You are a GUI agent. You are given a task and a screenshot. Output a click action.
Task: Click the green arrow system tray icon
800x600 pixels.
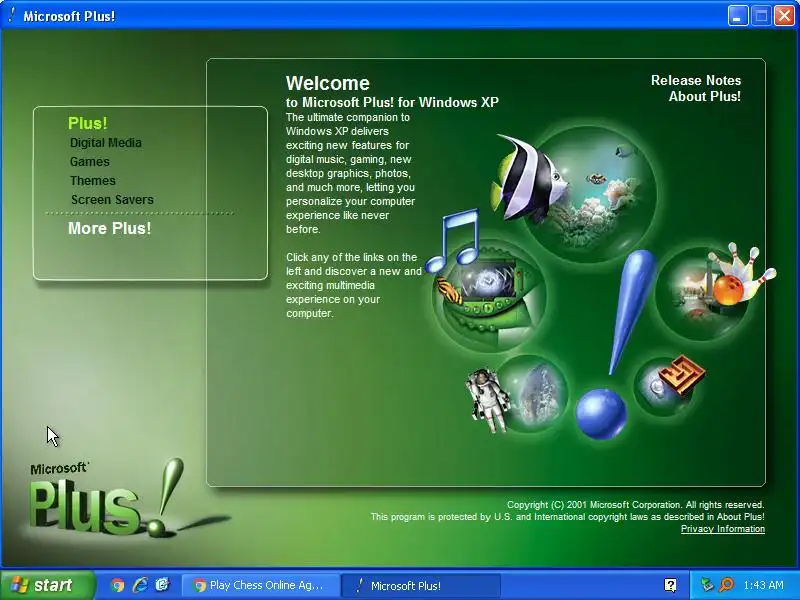[707, 585]
